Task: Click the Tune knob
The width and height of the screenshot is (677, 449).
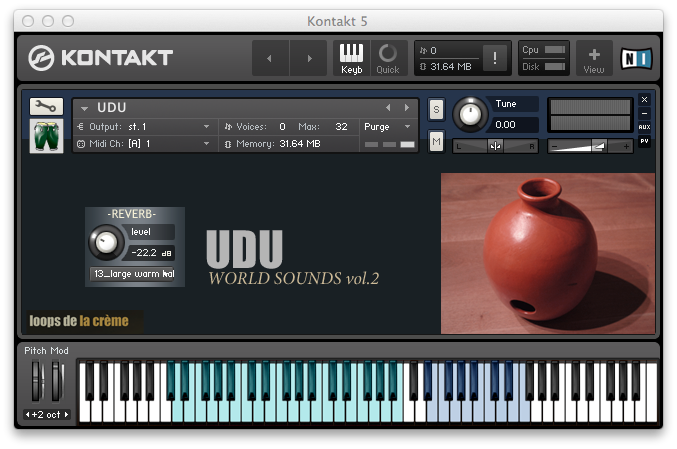Action: click(x=470, y=114)
